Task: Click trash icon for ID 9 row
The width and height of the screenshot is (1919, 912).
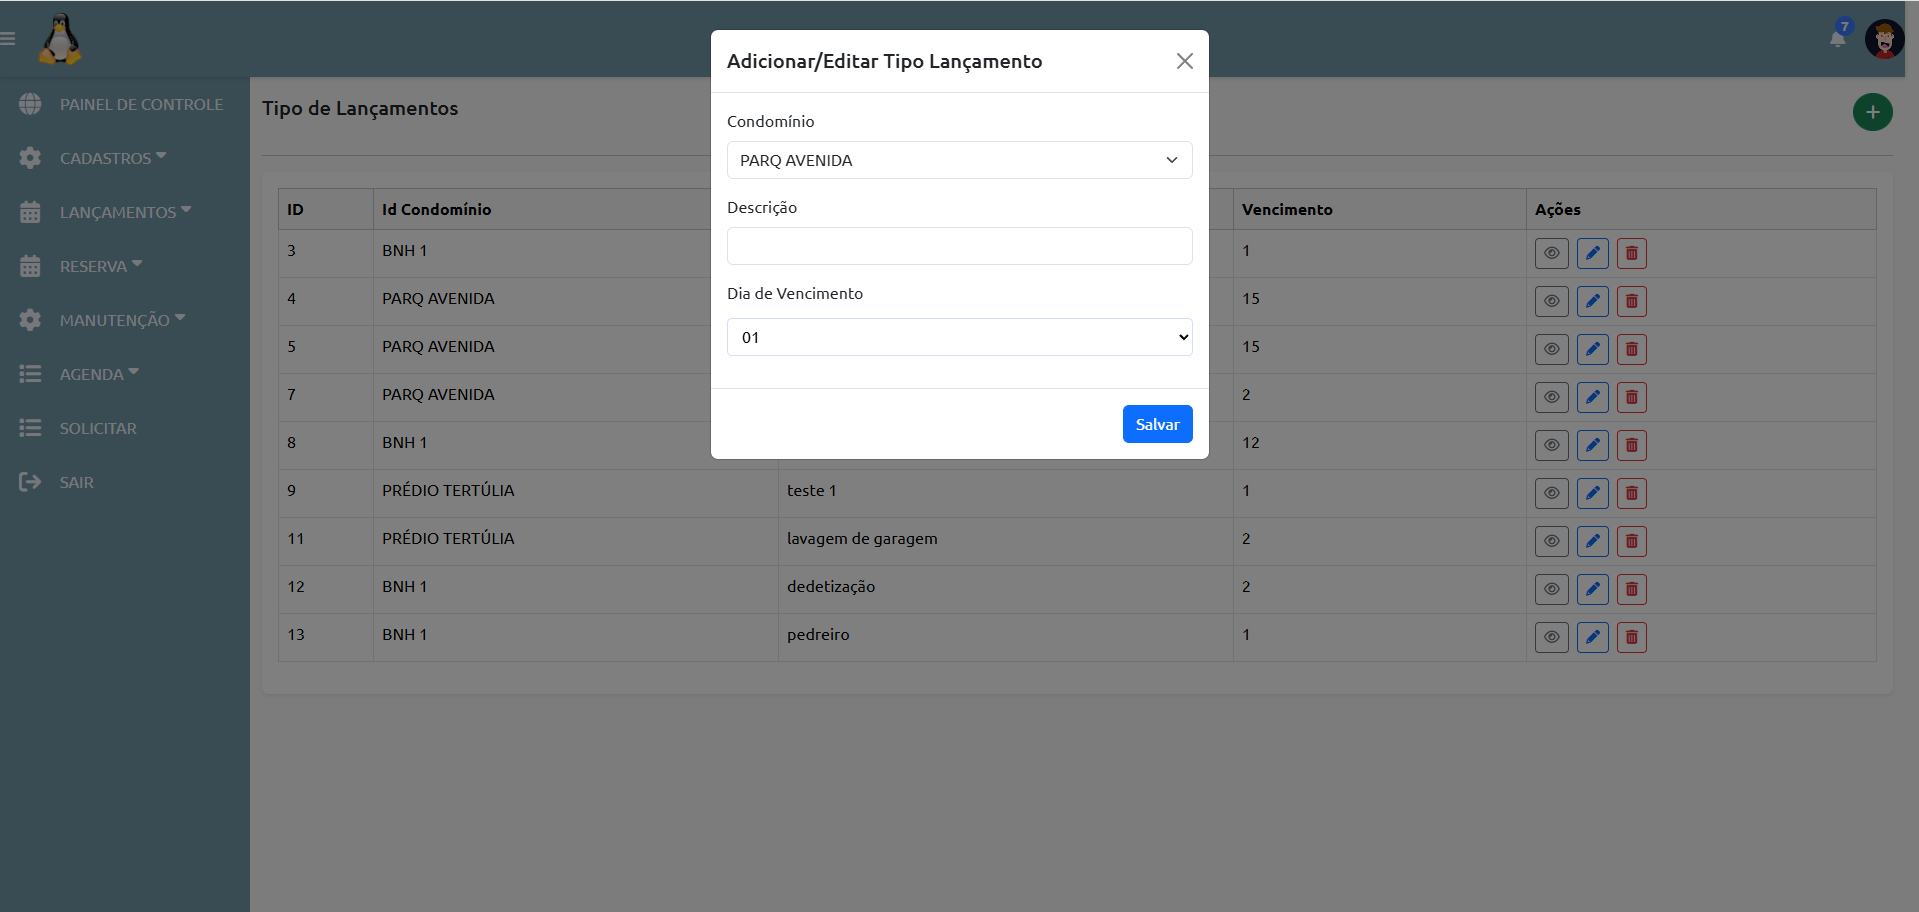Action: point(1631,493)
